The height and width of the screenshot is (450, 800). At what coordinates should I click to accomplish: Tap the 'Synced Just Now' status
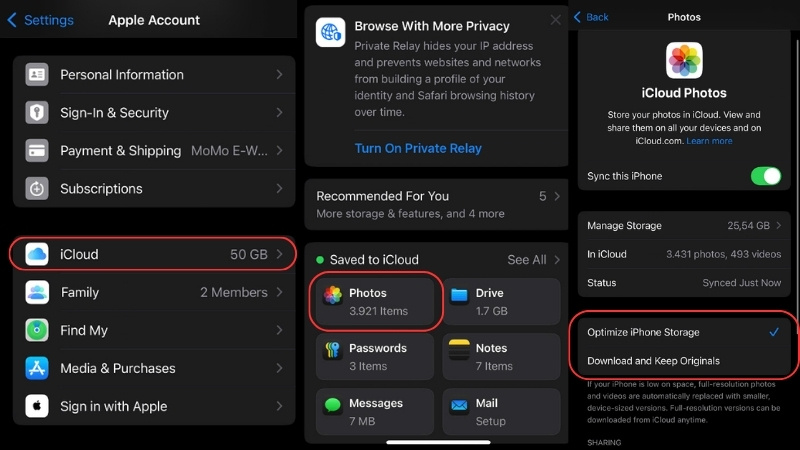[x=742, y=283]
